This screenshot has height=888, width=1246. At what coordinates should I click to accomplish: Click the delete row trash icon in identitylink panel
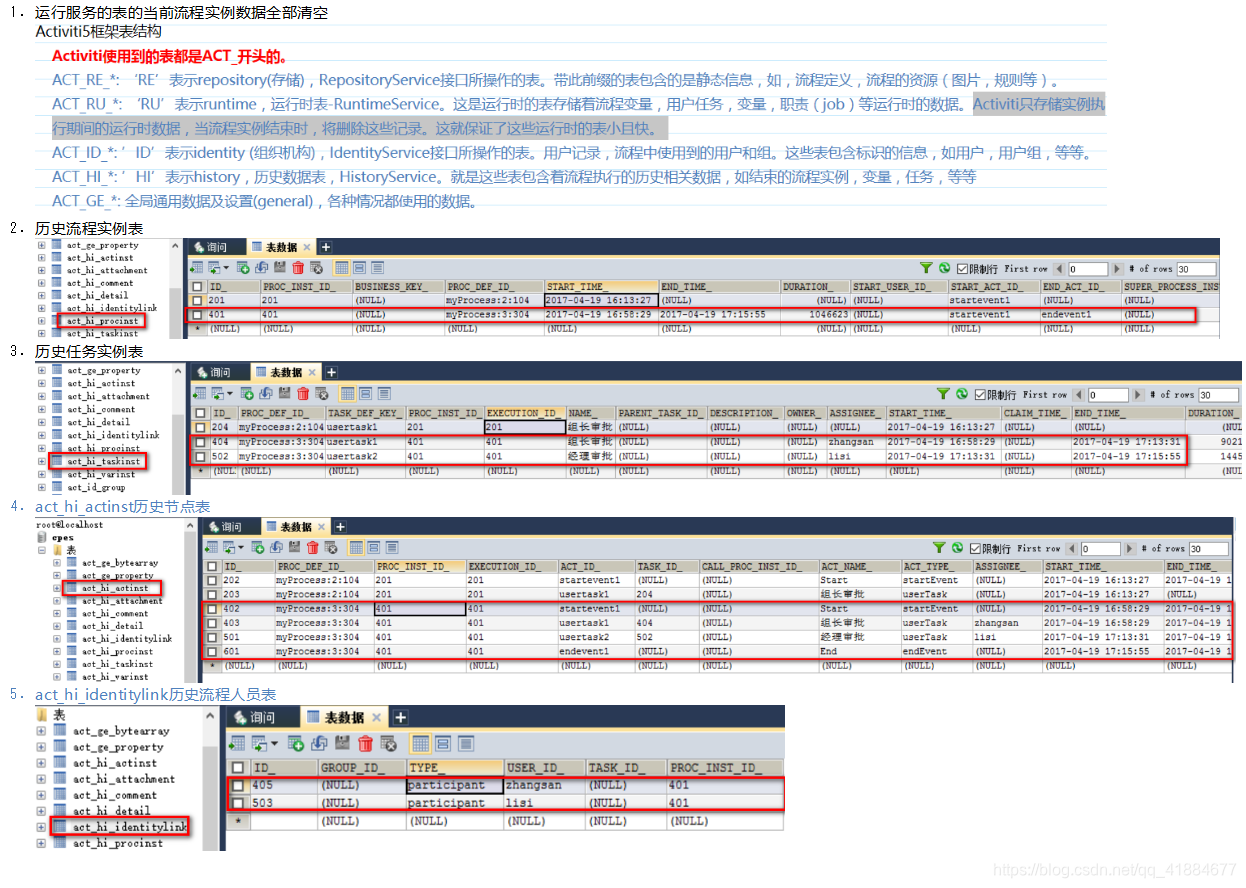[365, 743]
